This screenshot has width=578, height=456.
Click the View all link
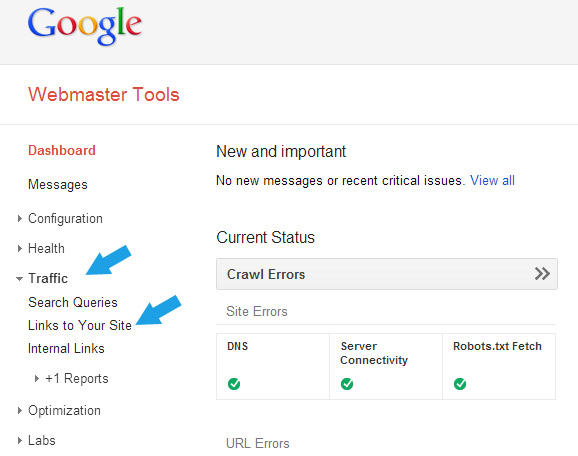click(492, 180)
